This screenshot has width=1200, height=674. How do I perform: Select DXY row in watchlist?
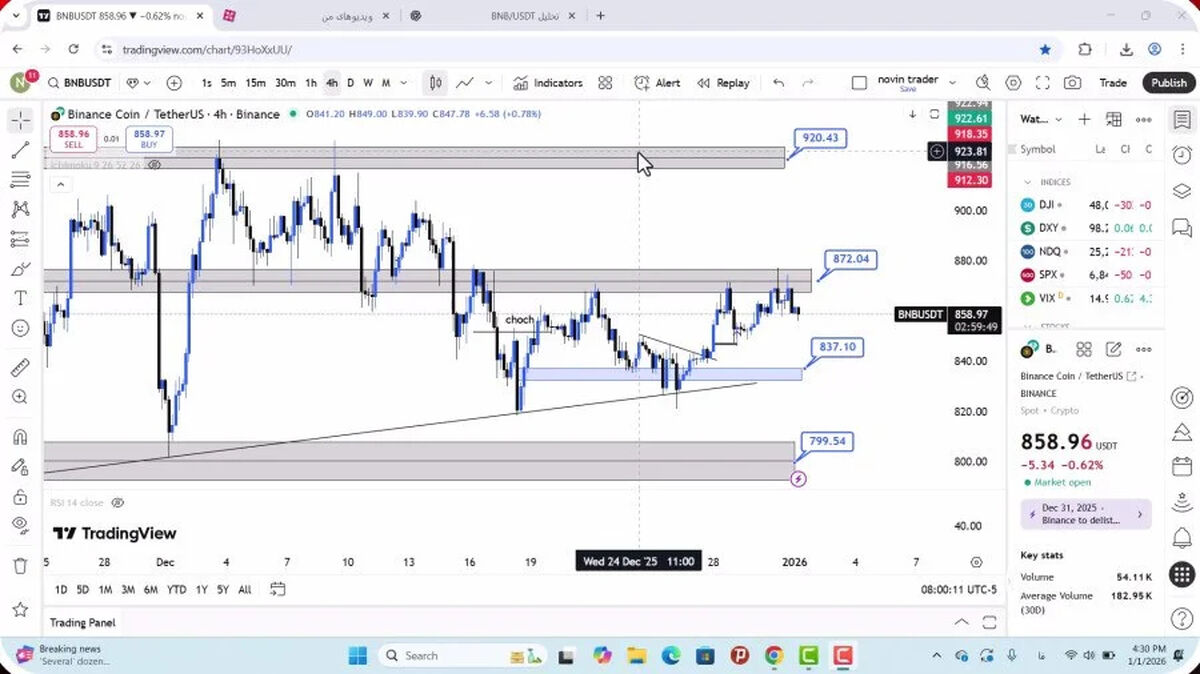pos(1086,228)
